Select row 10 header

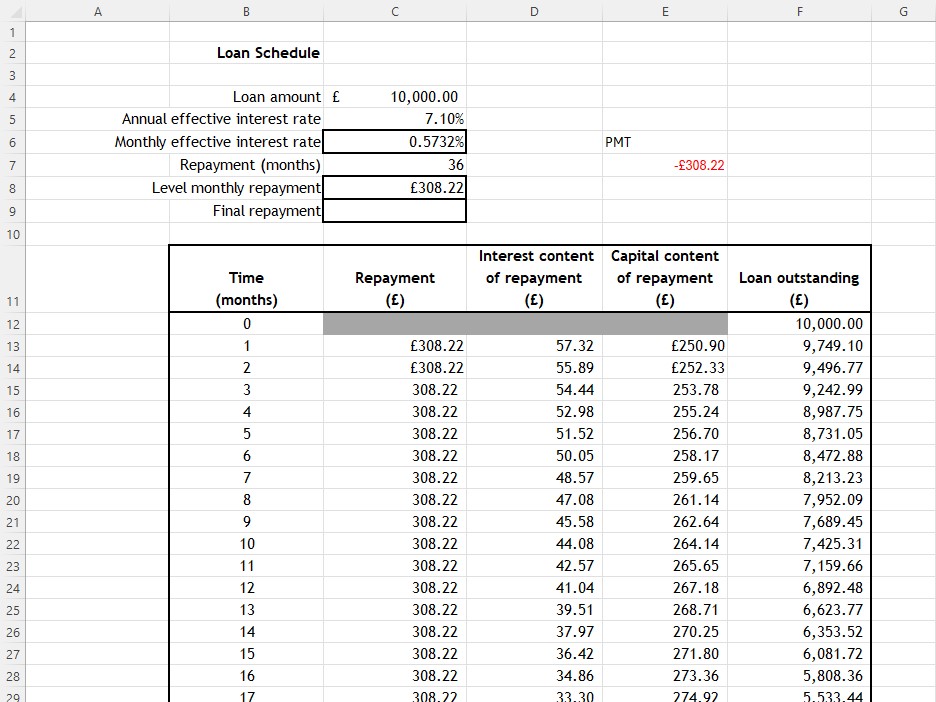[13, 234]
